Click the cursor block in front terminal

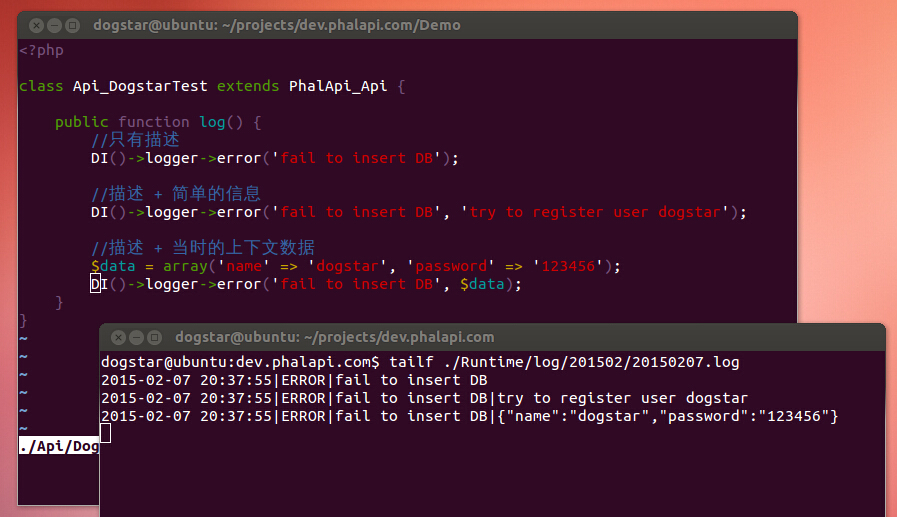point(106,434)
